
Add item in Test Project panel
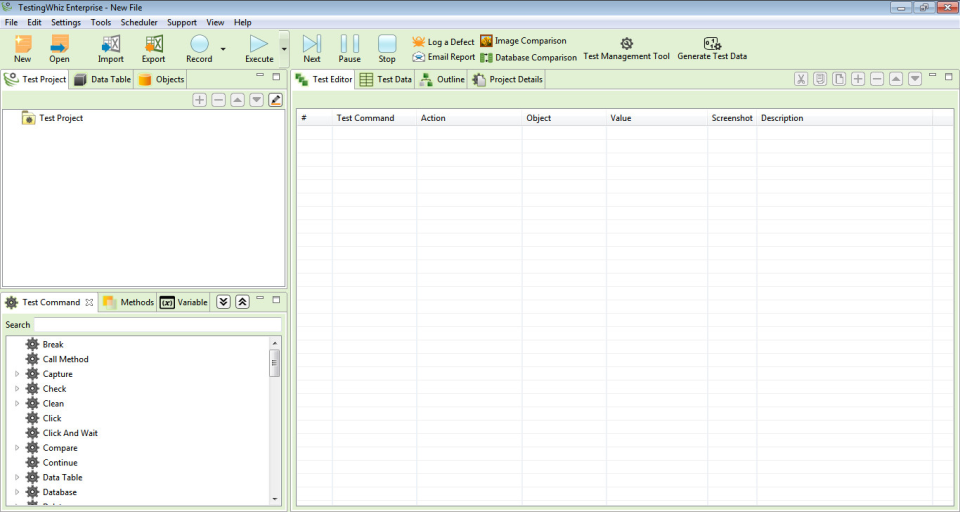tap(200, 100)
